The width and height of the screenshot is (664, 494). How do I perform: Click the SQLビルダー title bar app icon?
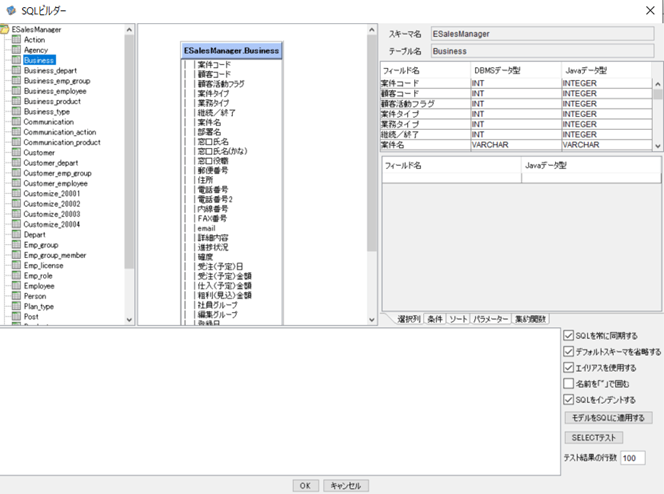11,11
